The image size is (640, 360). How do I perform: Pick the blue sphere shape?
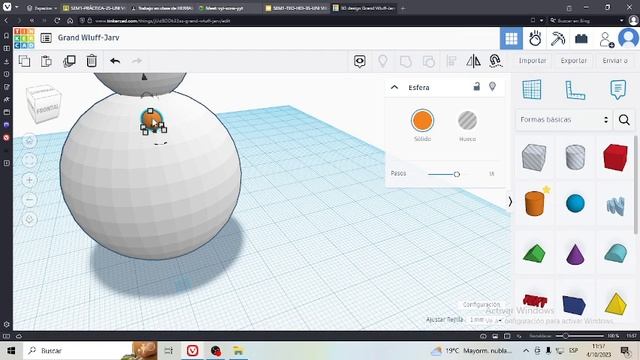pyautogui.click(x=575, y=203)
